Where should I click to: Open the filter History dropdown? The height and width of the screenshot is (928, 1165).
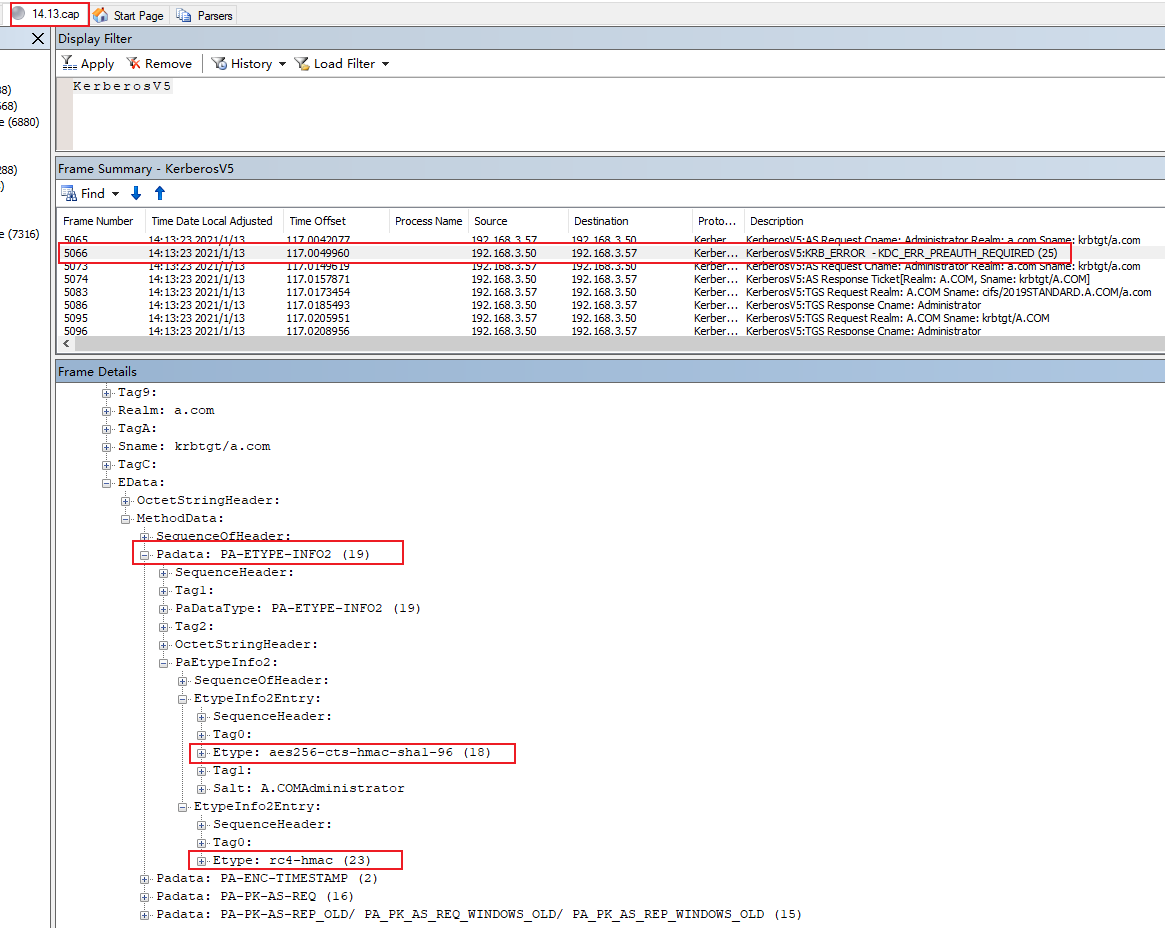pyautogui.click(x=248, y=64)
